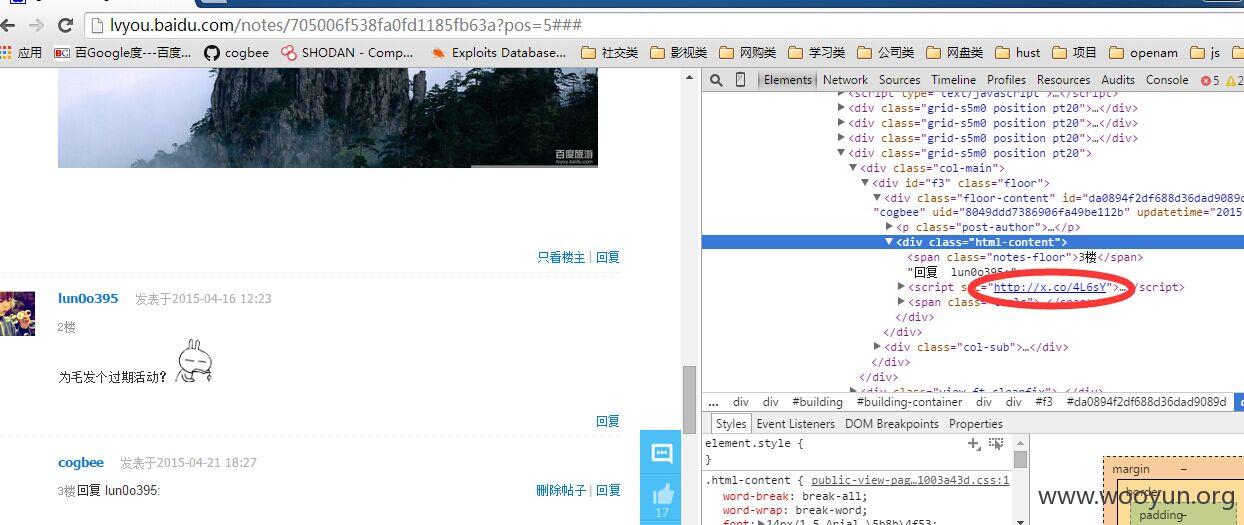The image size is (1244, 525).
Task: Click the 删除帖子 delete post link
Action: (561, 490)
